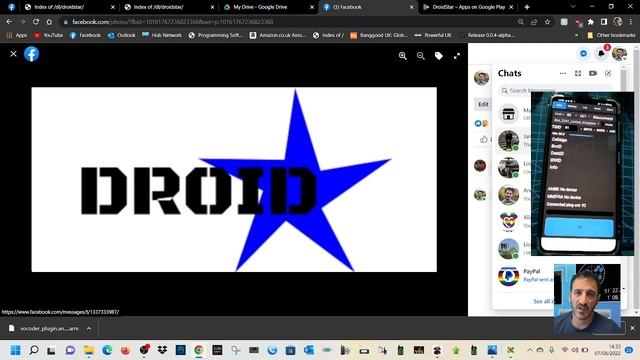Open Chrome extensions puzzle icon
Image resolution: width=640 pixels, height=360 pixels.
(591, 22)
